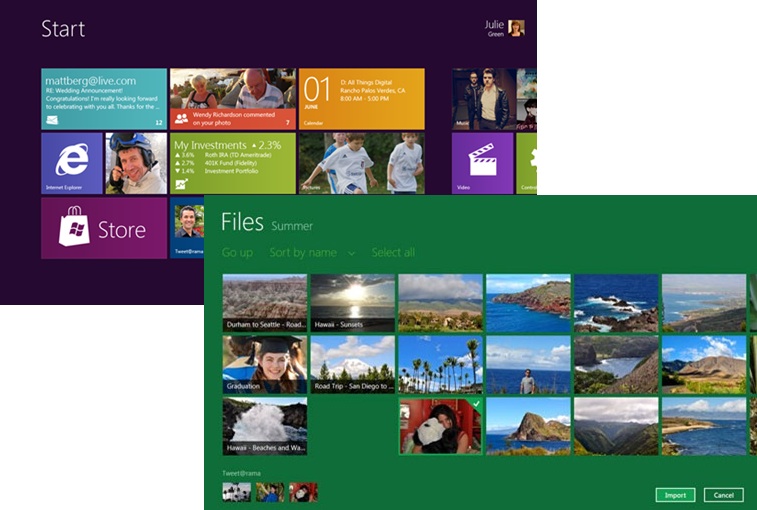This screenshot has height=510, width=757.
Task: Open the skier photo tile
Action: coord(136,163)
